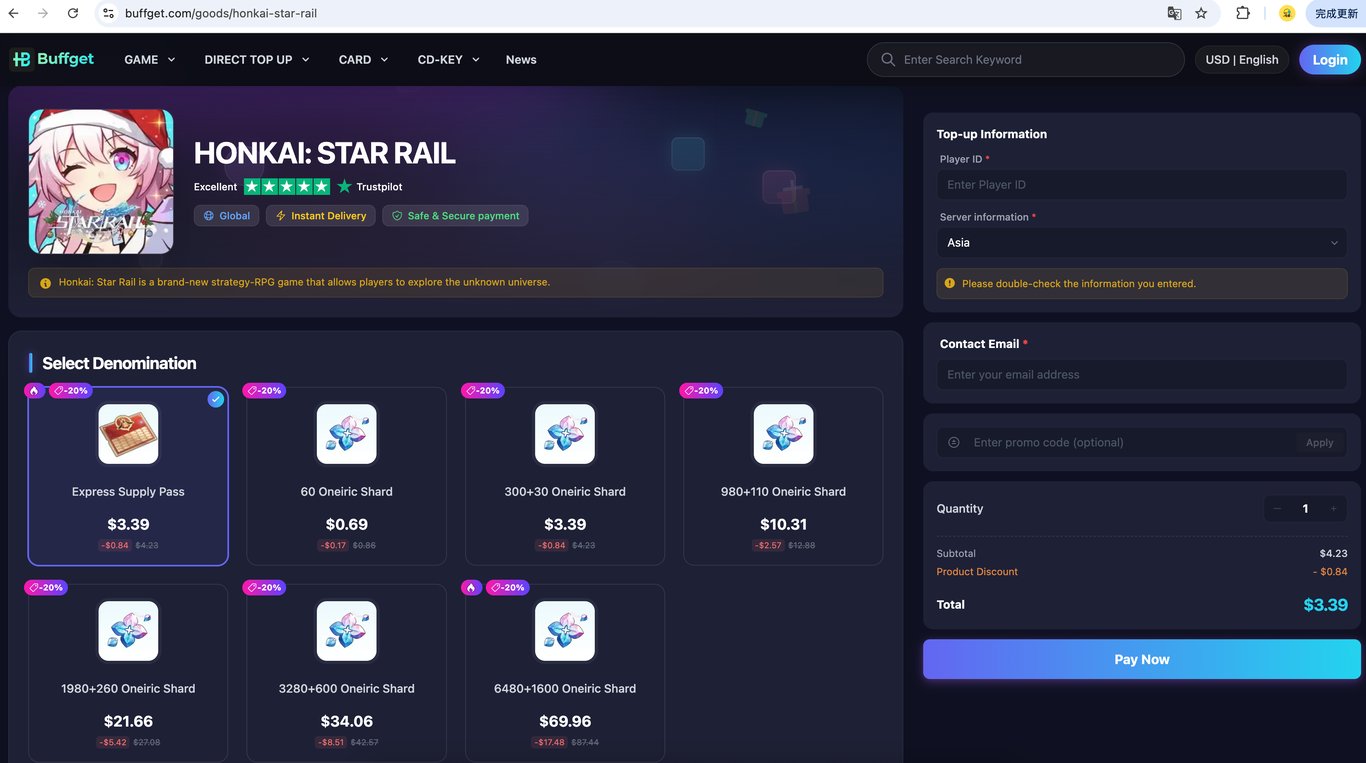Decrease quantity with the minus button
This screenshot has width=1366, height=763.
(1277, 509)
